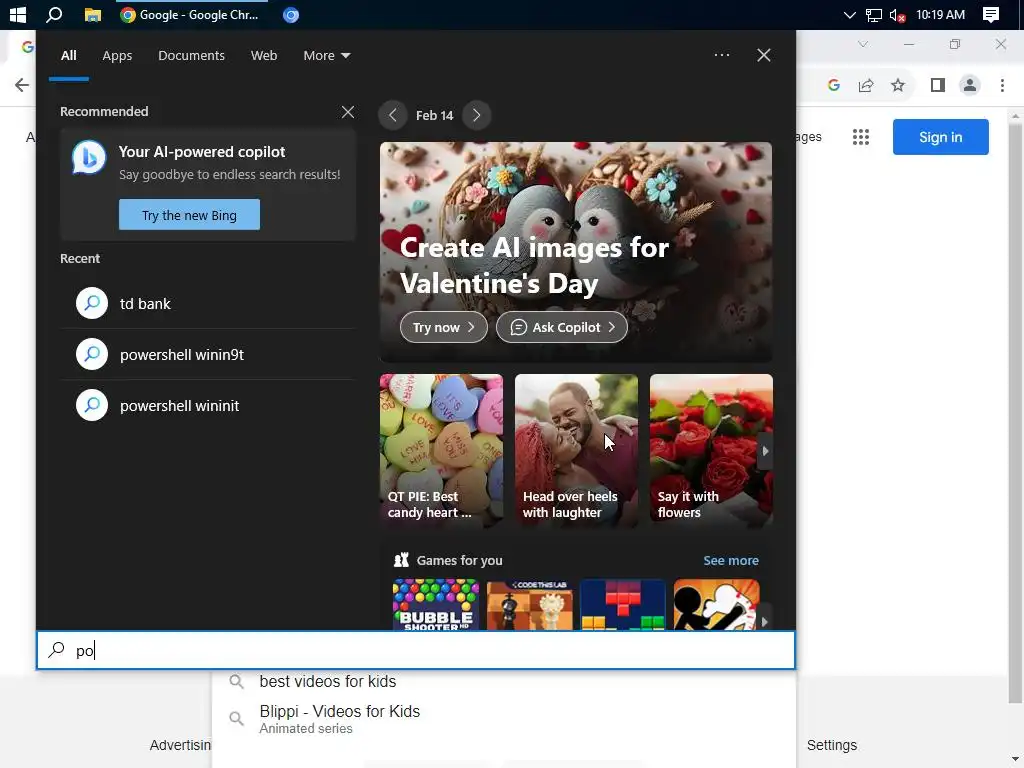Click the magnifier icon beside powershell wininit
The width and height of the screenshot is (1024, 768).
click(92, 405)
